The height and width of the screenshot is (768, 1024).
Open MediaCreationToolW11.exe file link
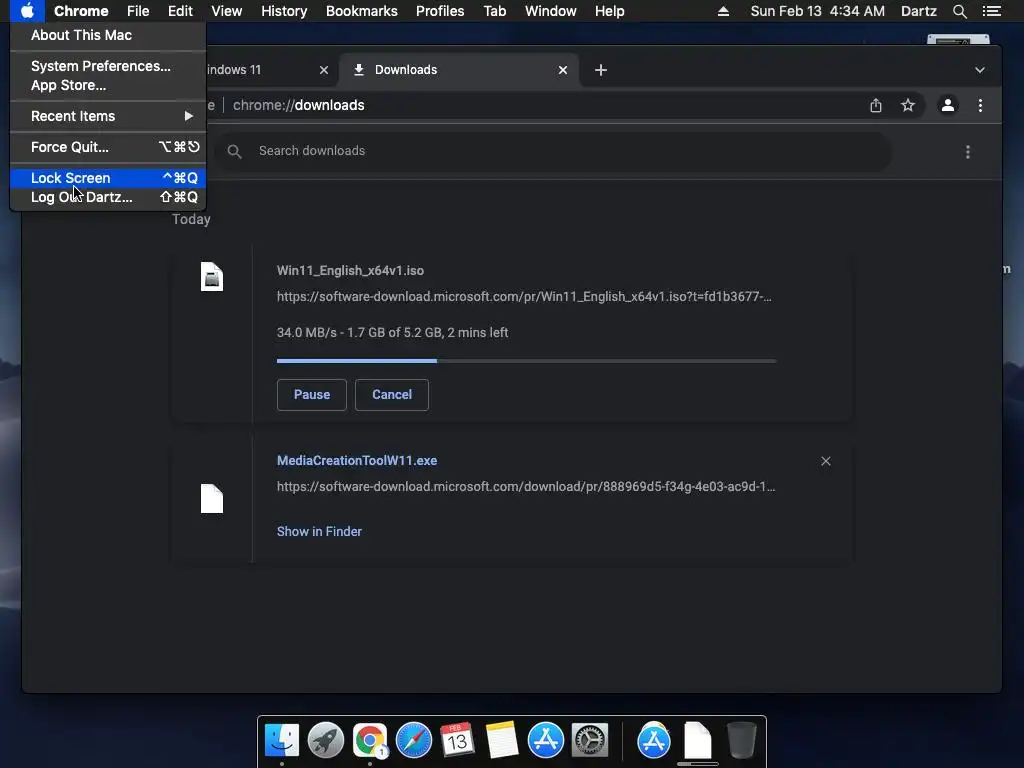pos(357,460)
